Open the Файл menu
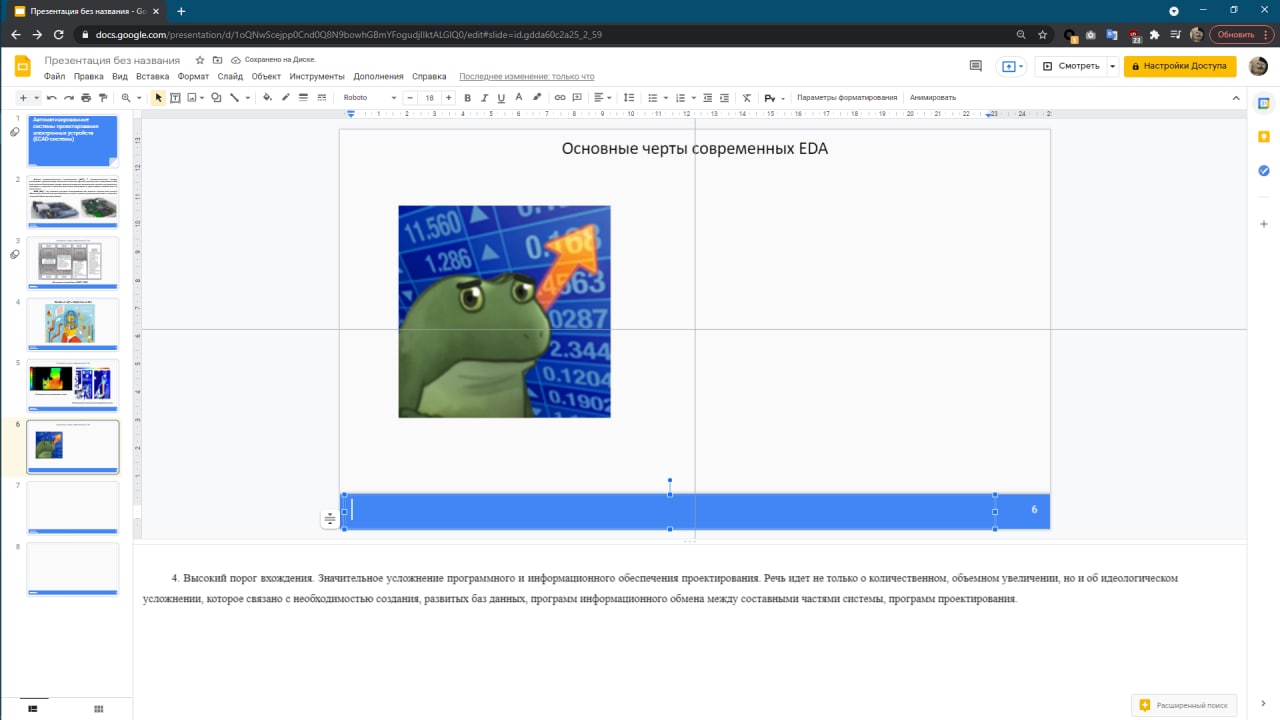 [x=55, y=76]
